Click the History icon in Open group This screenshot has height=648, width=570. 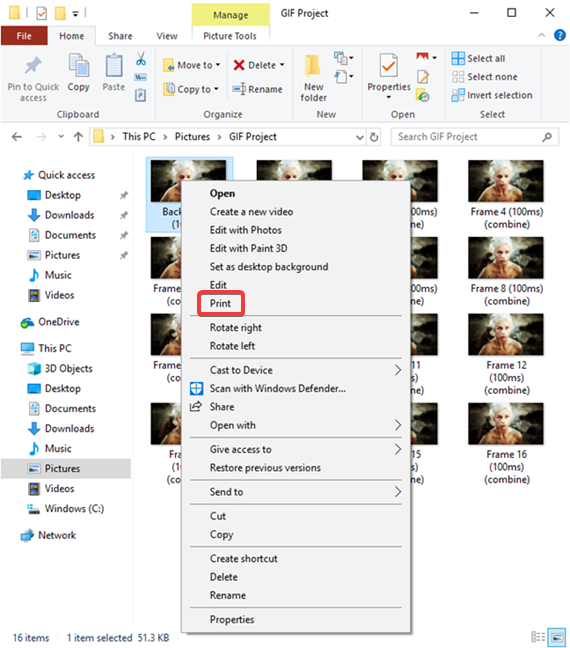[423, 96]
